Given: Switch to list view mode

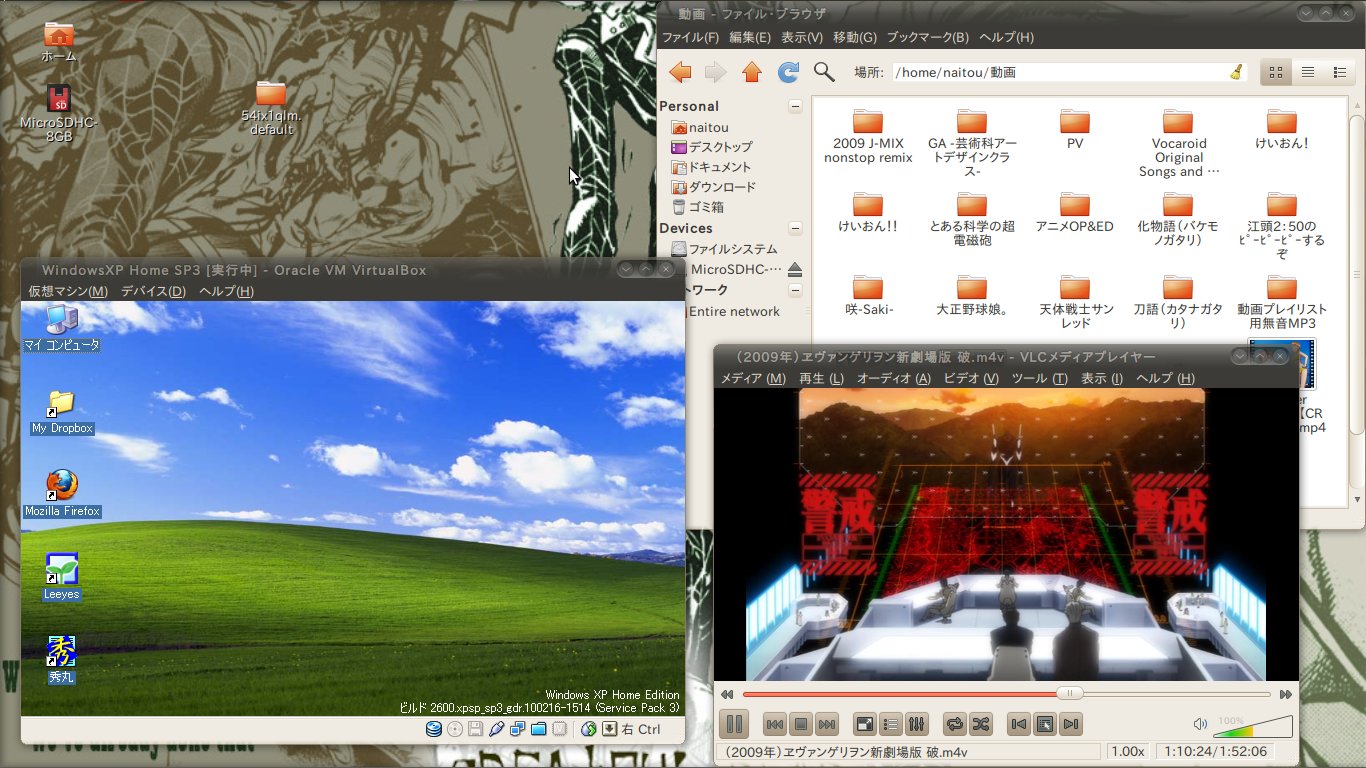Looking at the screenshot, I should (1307, 72).
